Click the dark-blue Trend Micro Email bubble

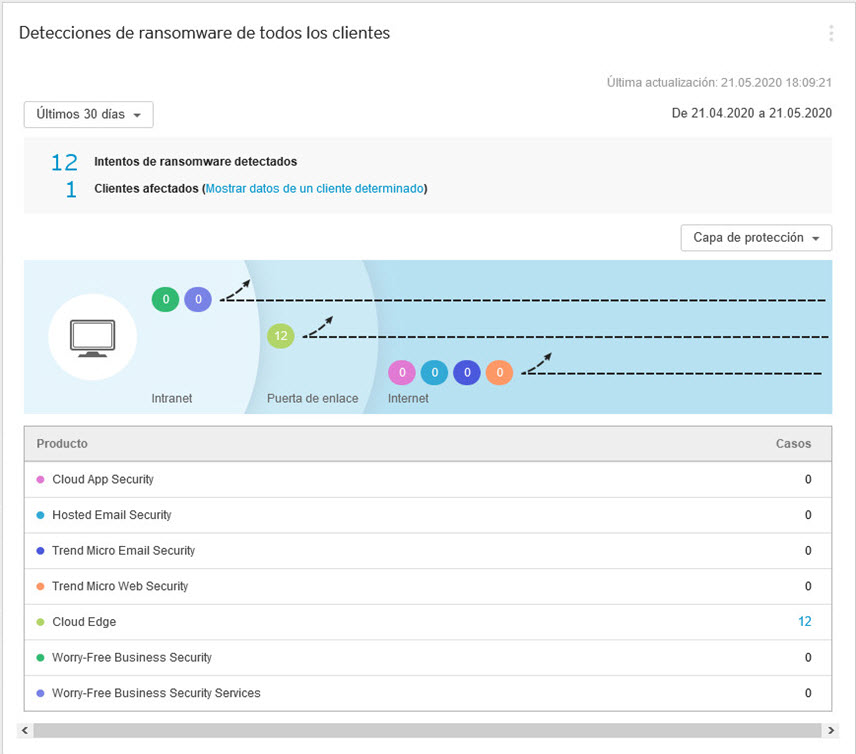click(x=466, y=373)
